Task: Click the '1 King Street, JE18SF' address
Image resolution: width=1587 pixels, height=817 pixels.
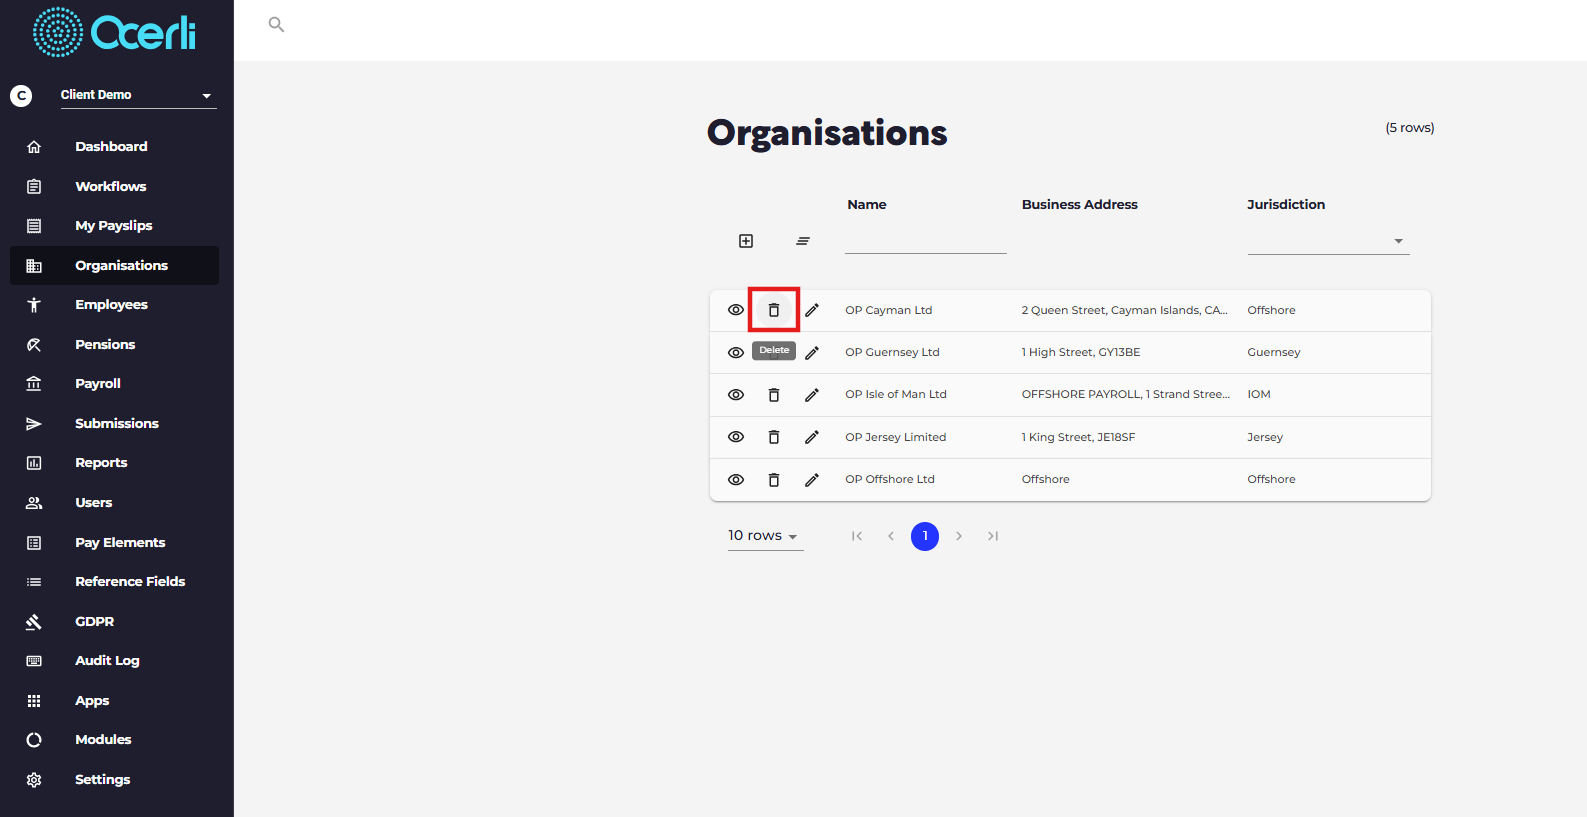Action: tap(1078, 437)
